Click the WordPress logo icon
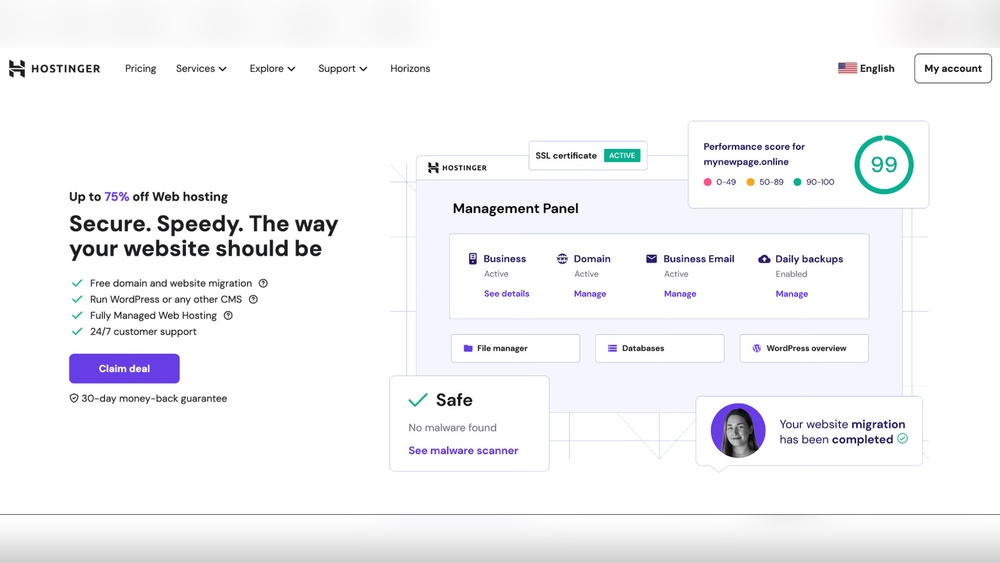 tap(756, 348)
